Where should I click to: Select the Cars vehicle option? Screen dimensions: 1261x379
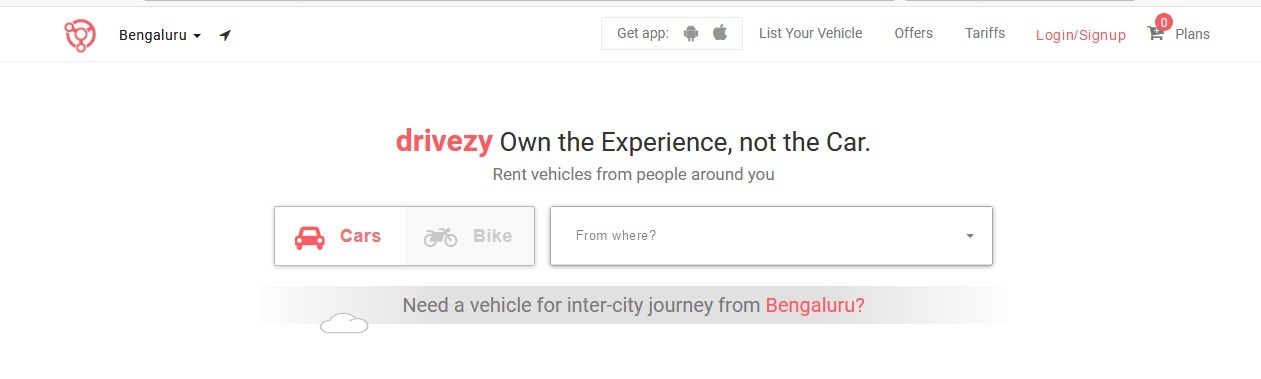click(x=340, y=236)
